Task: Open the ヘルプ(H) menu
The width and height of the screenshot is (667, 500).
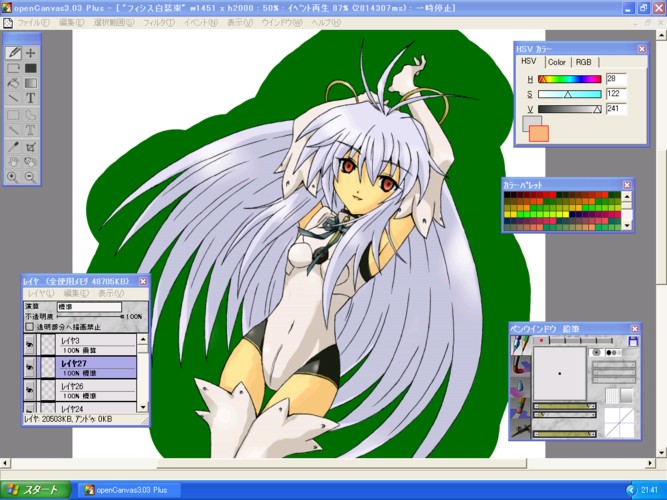Action: (326, 23)
